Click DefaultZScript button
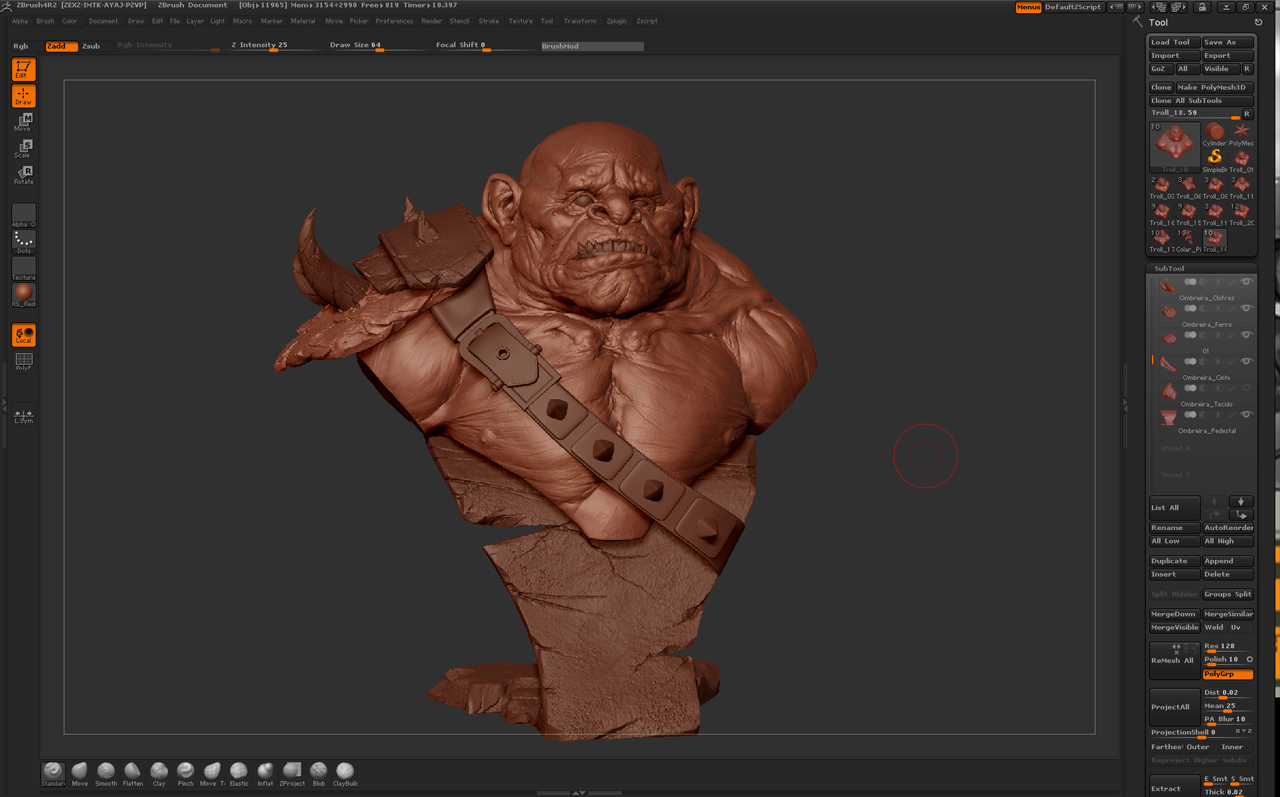The width and height of the screenshot is (1280, 797). [1073, 7]
